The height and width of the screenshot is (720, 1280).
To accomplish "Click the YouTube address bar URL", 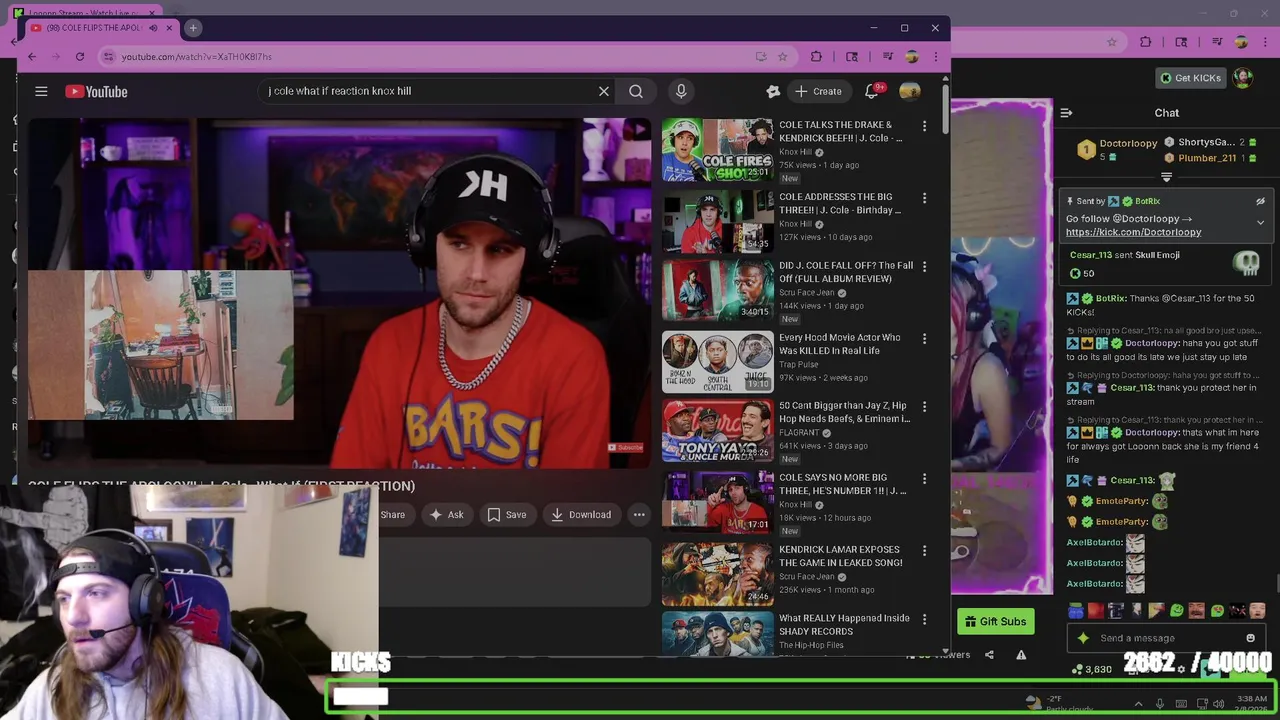I will point(197,57).
